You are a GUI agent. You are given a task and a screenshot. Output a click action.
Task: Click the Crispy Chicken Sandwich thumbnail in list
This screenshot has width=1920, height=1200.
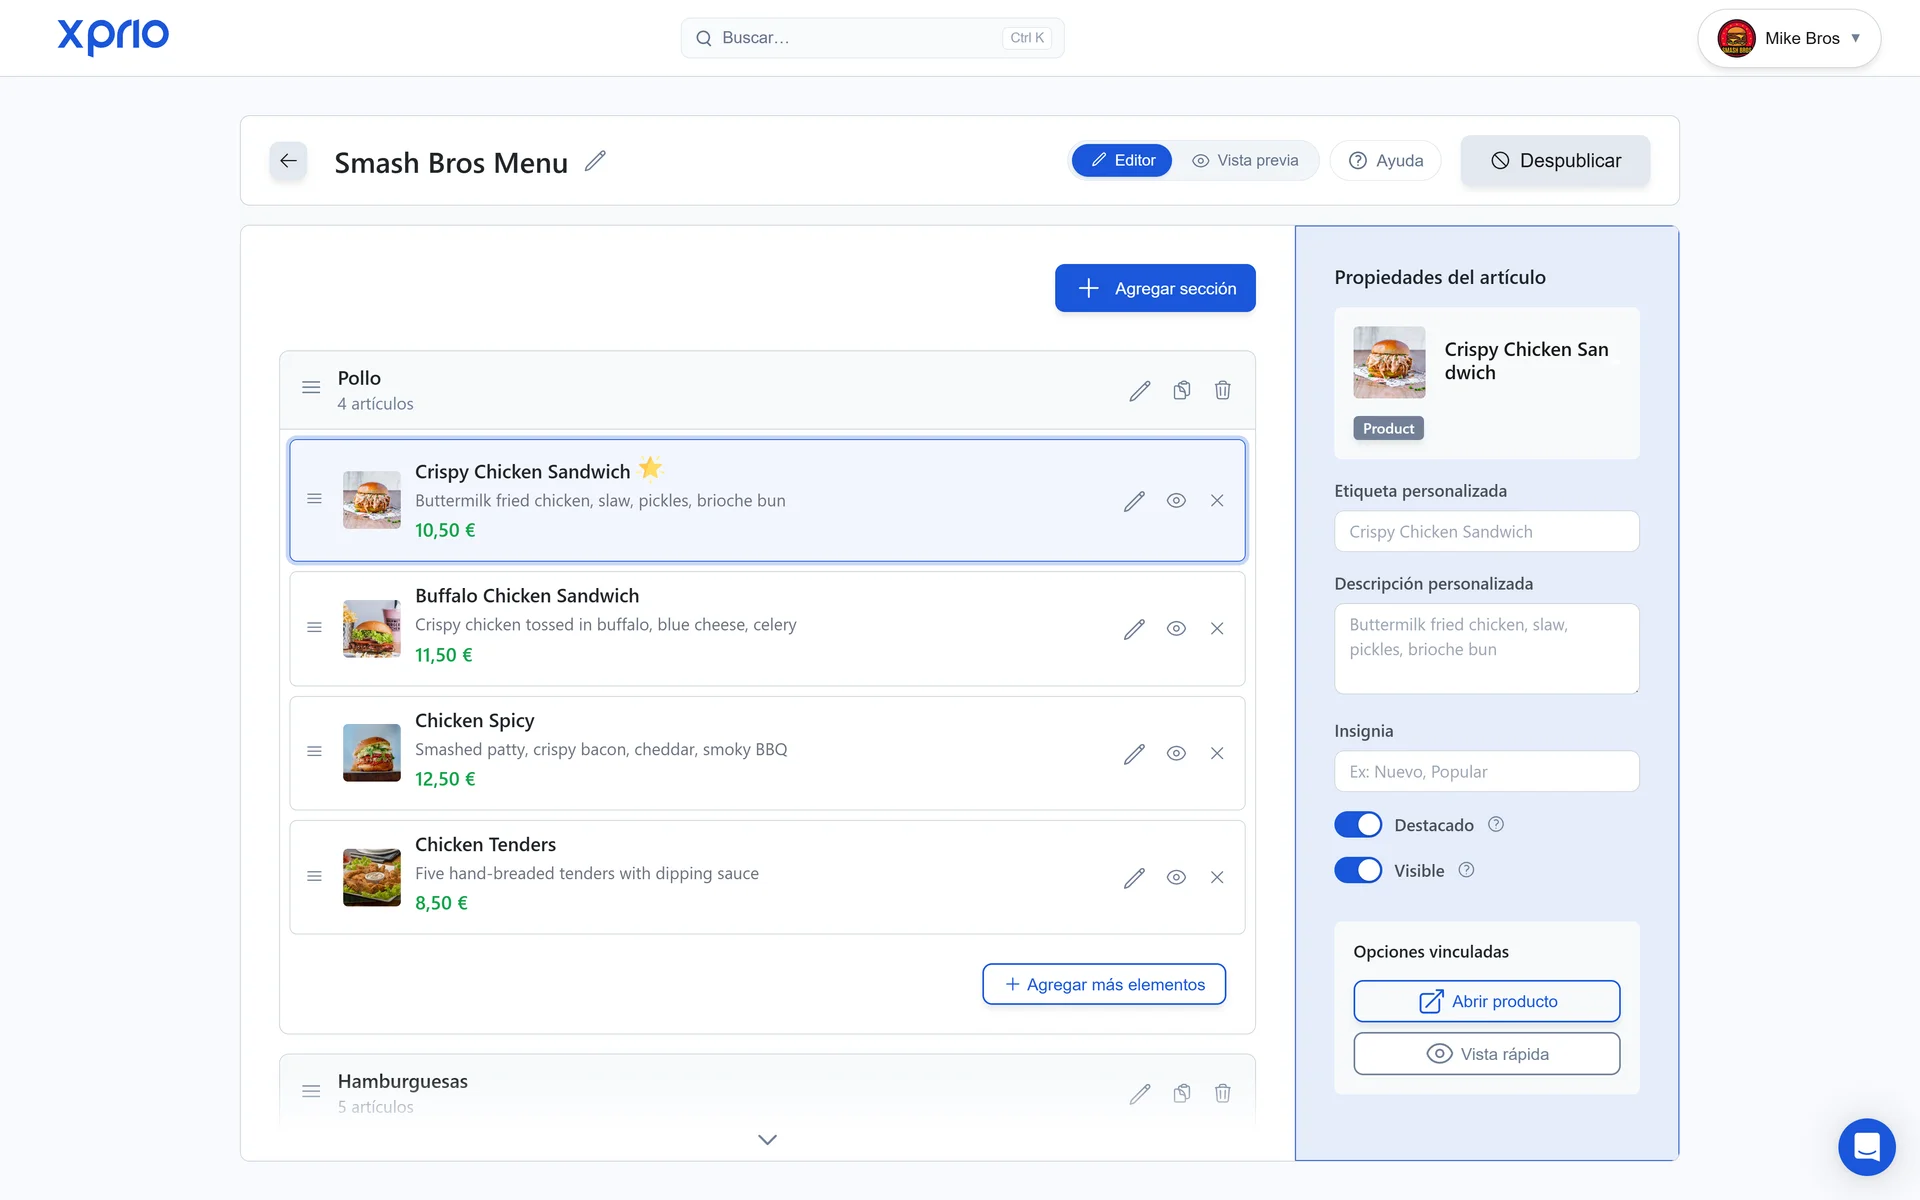(372, 500)
